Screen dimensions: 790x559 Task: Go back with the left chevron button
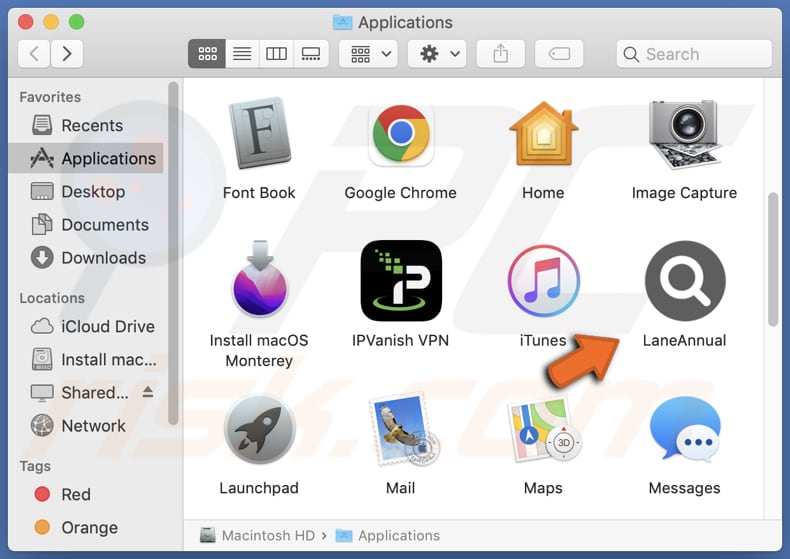34,53
